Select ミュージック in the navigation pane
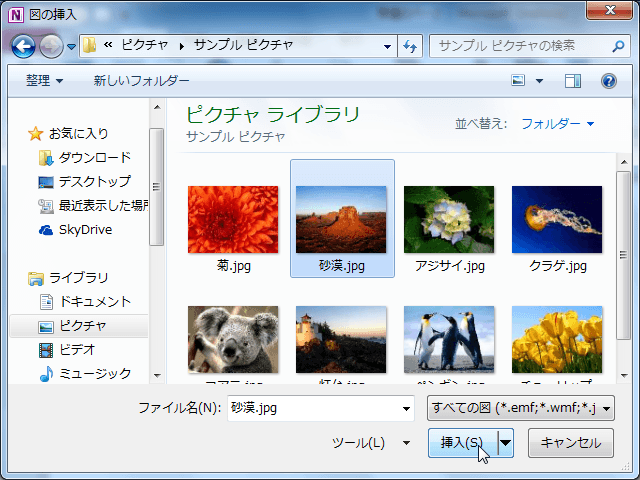The width and height of the screenshot is (640, 480). pos(95,374)
